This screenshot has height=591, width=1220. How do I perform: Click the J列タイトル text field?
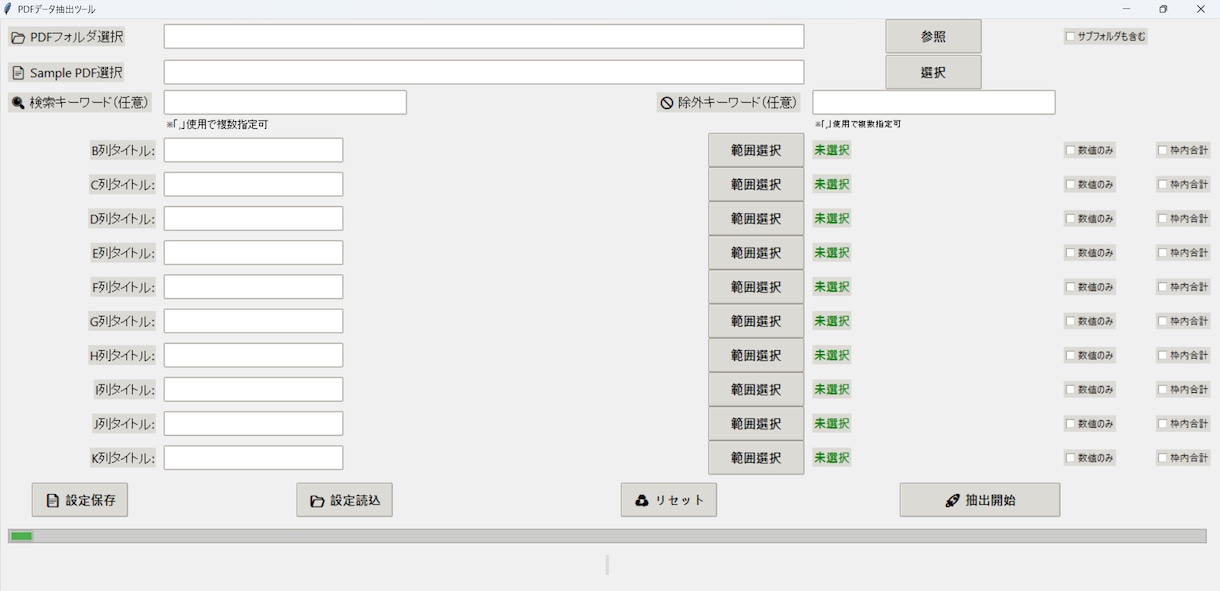pyautogui.click(x=253, y=424)
